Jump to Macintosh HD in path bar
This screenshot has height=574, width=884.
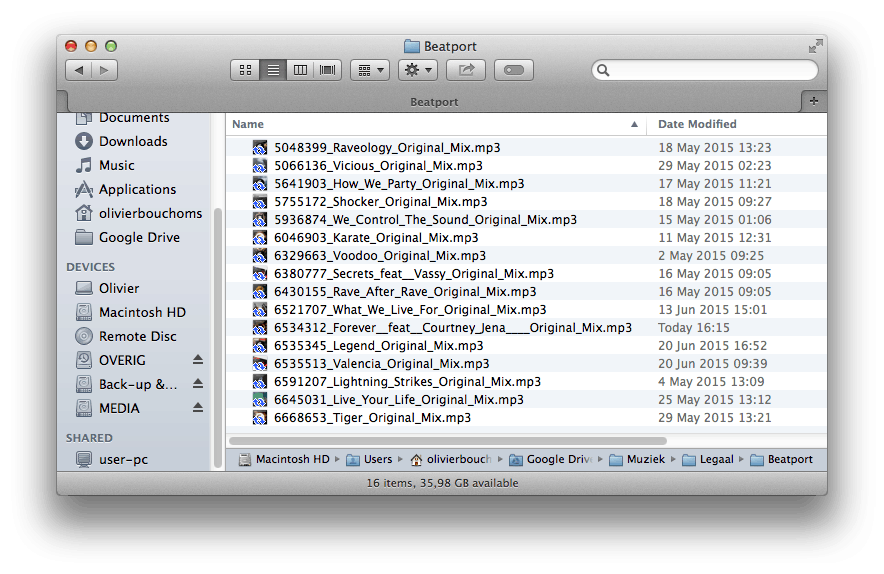click(285, 460)
